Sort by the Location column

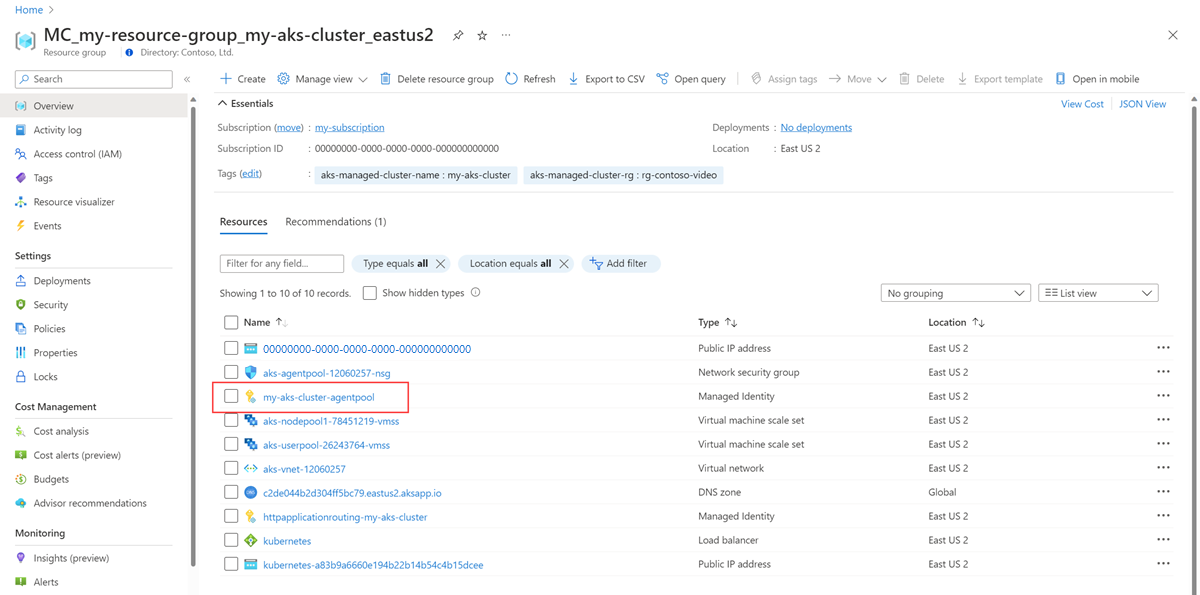[956, 323]
